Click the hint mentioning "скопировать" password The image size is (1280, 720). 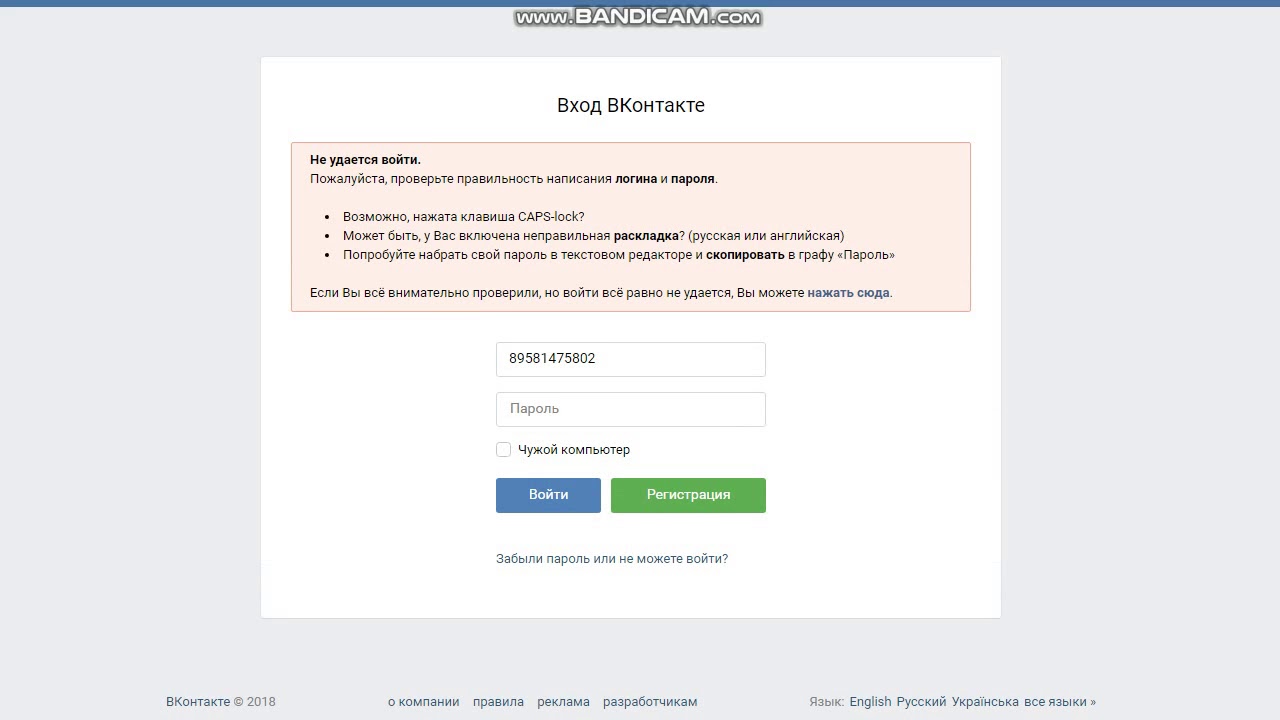coord(619,255)
